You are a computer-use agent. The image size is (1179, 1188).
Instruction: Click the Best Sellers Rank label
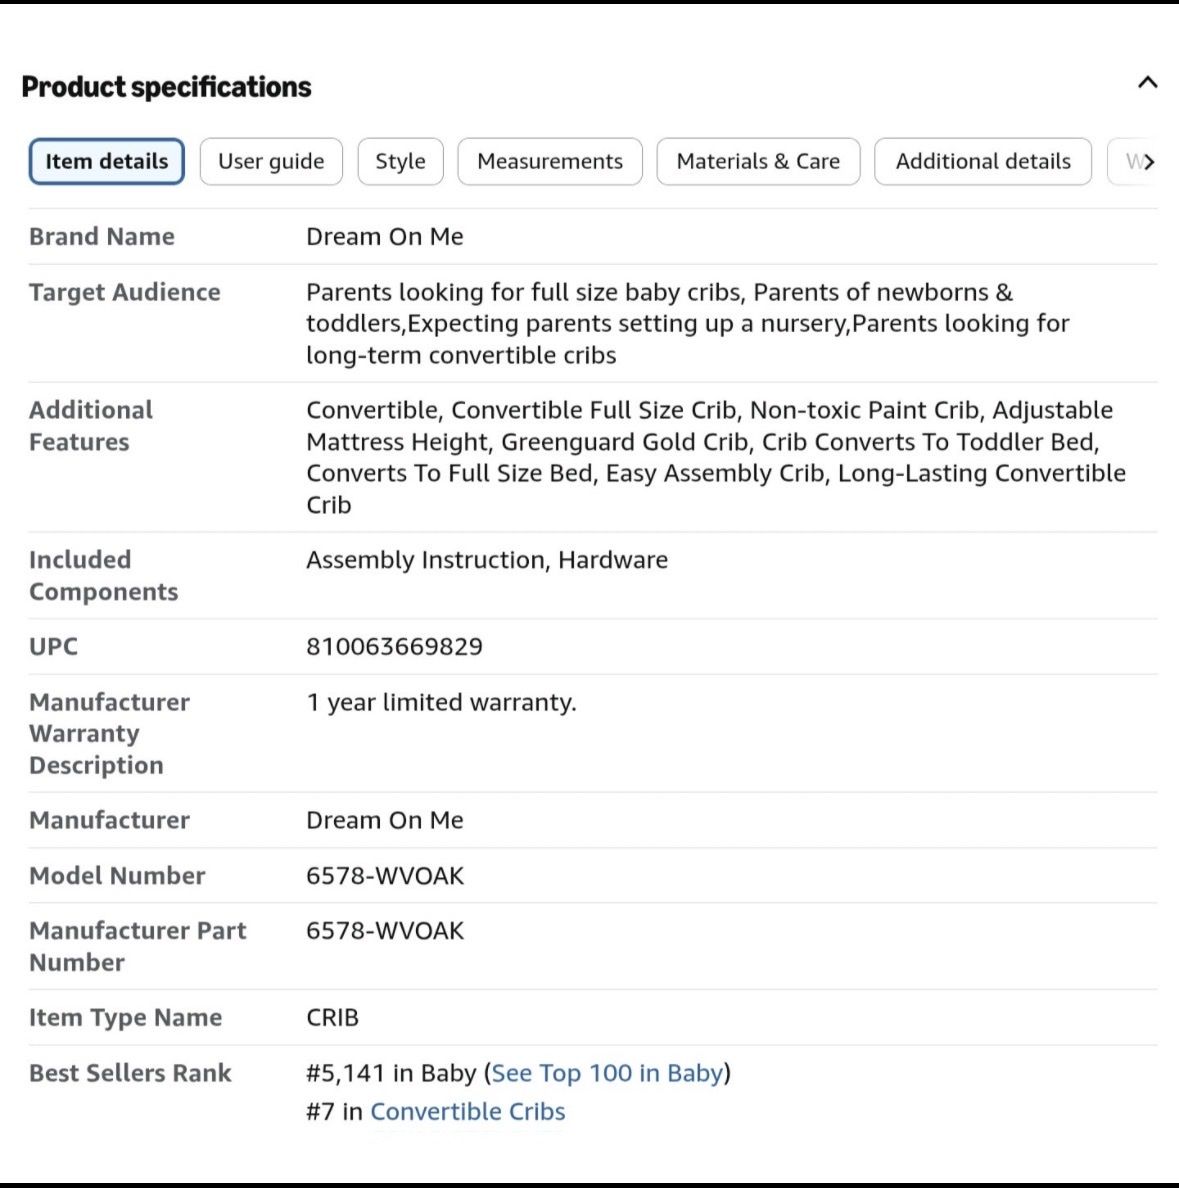(x=130, y=1073)
